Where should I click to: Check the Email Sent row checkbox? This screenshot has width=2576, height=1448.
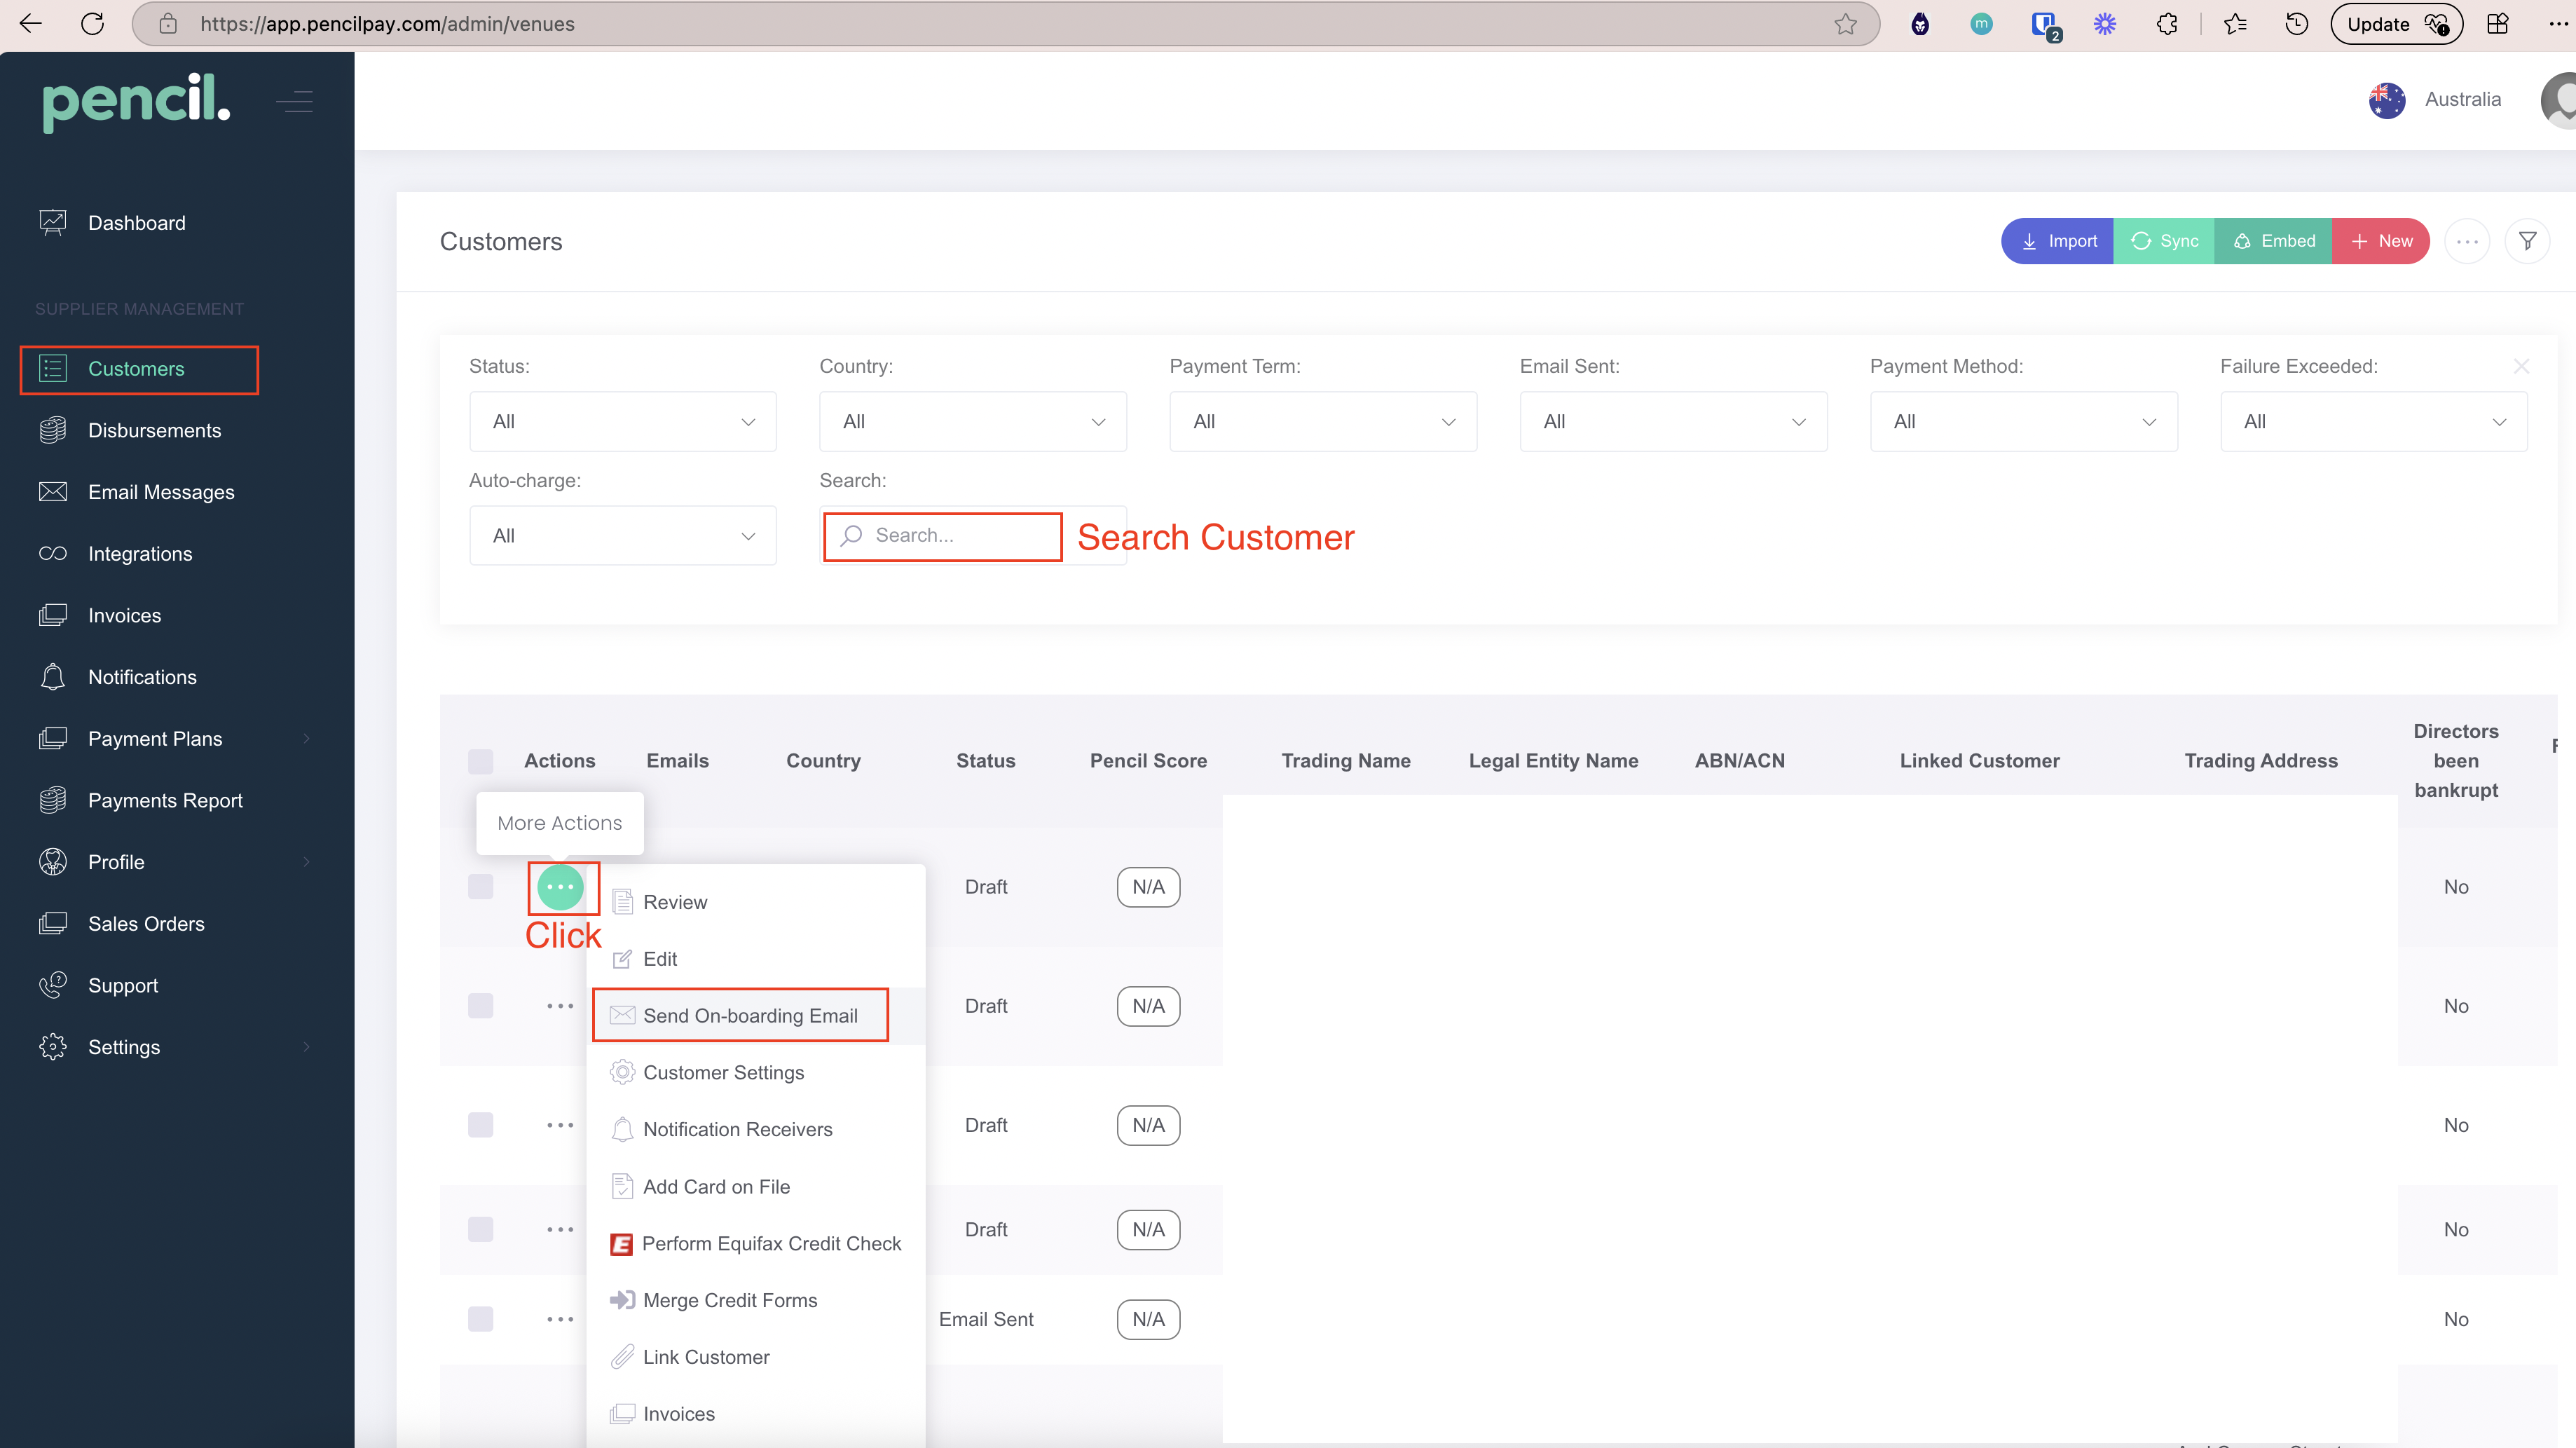pos(481,1319)
